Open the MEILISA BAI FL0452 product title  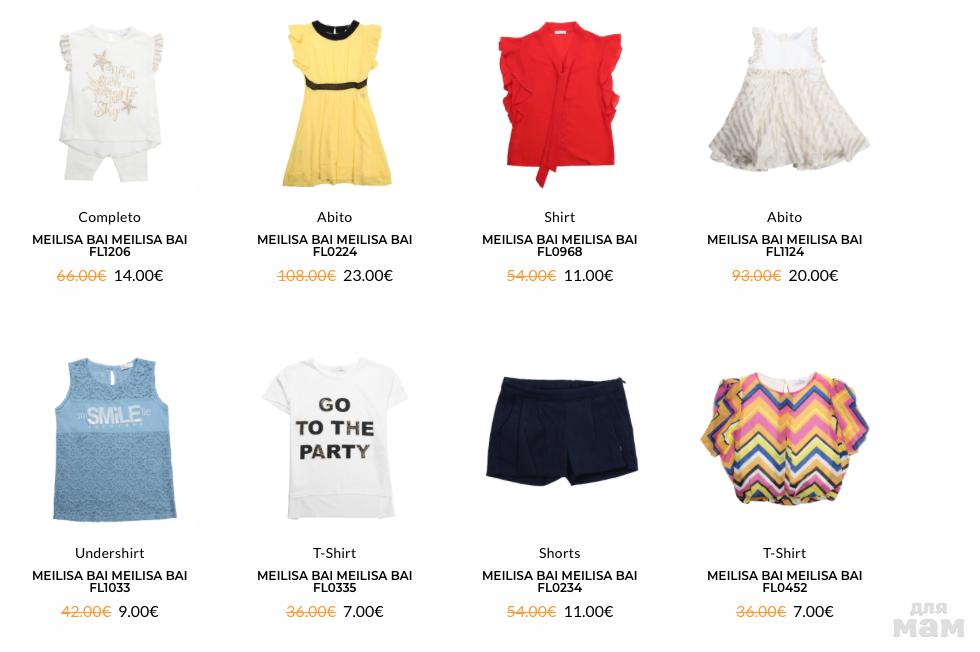coord(785,581)
